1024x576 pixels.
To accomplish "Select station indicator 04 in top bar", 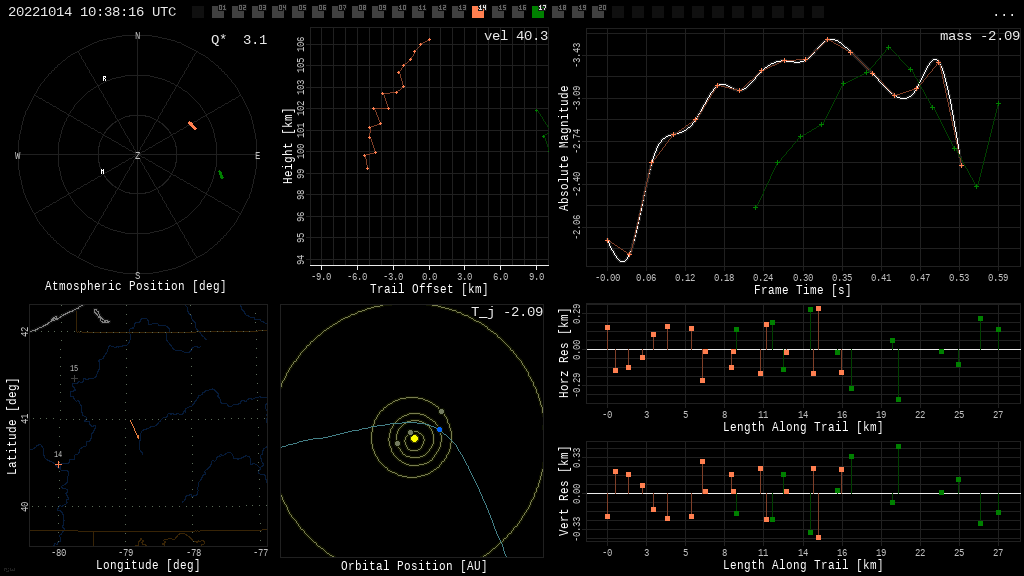I will (278, 11).
